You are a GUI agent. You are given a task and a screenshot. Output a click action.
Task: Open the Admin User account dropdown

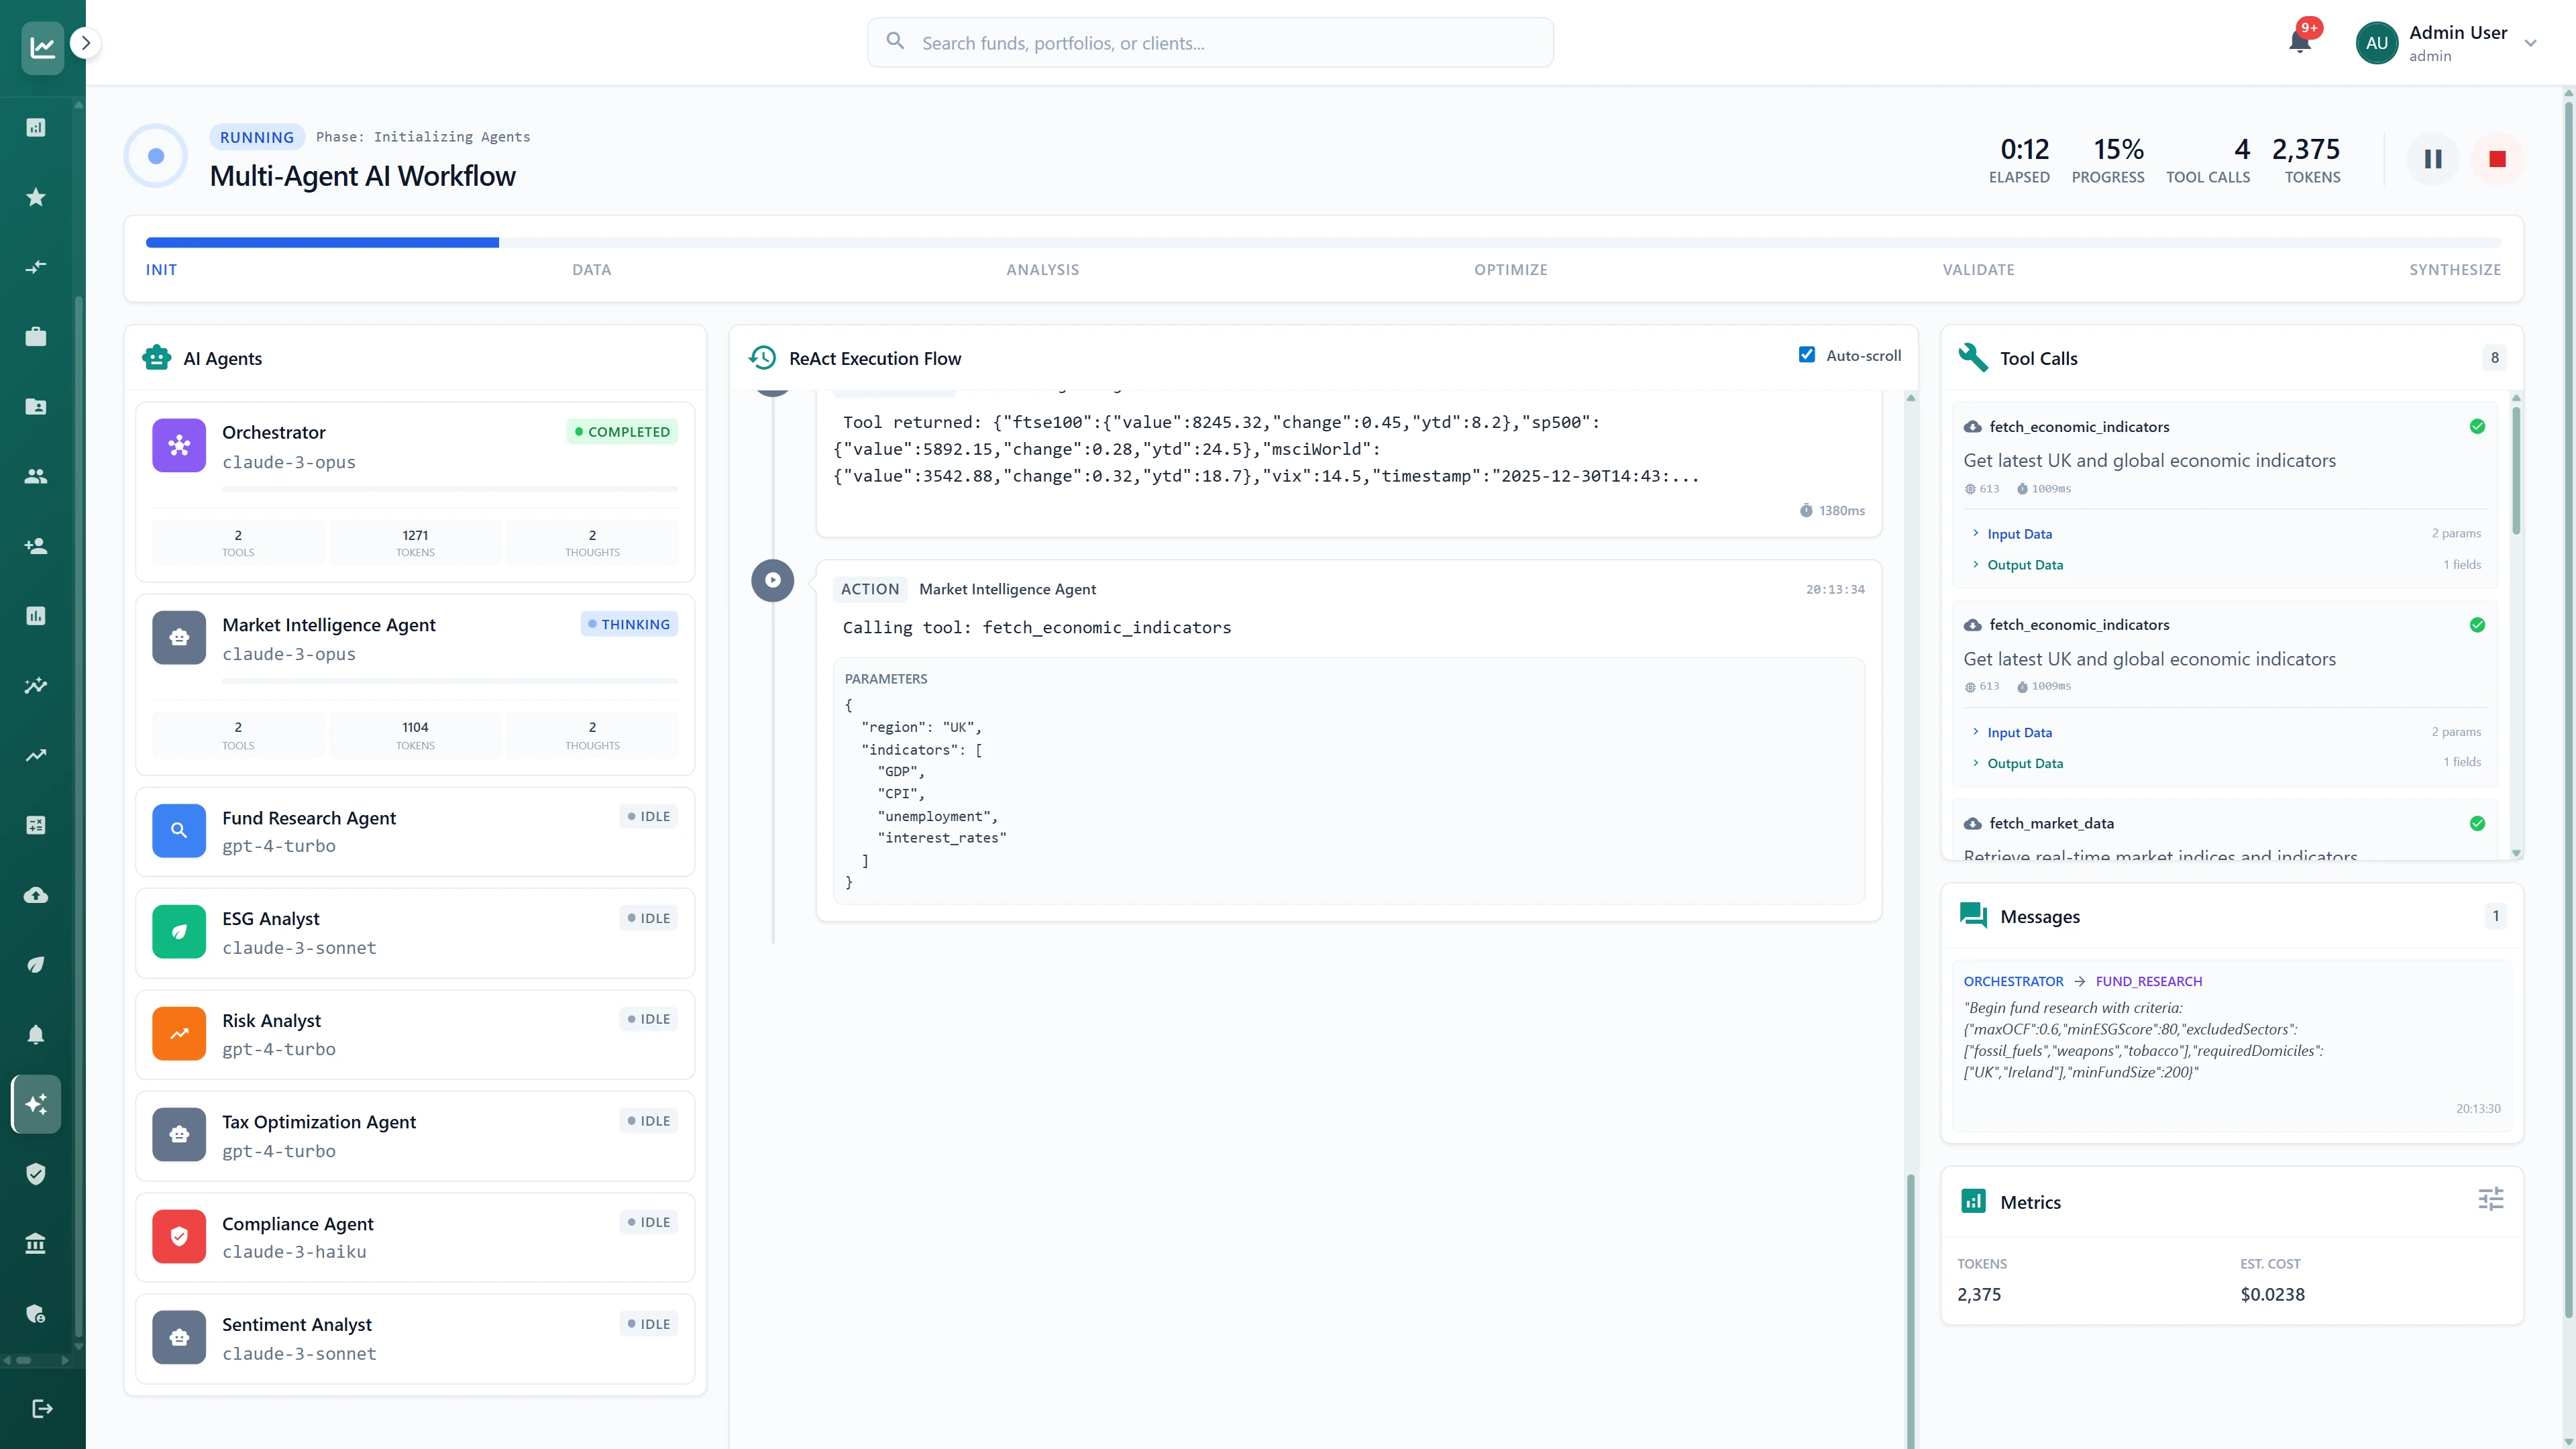coord(2531,43)
